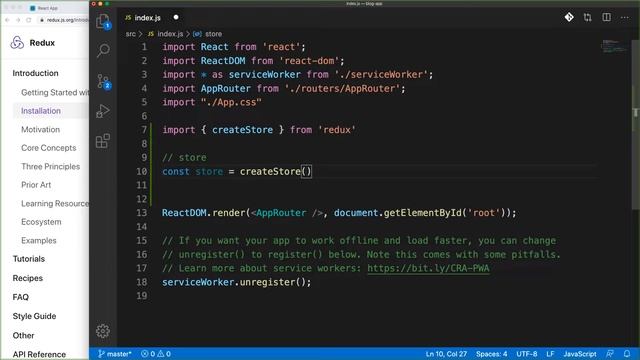The width and height of the screenshot is (640, 360).
Task: Open the Extensions view
Action: [103, 141]
